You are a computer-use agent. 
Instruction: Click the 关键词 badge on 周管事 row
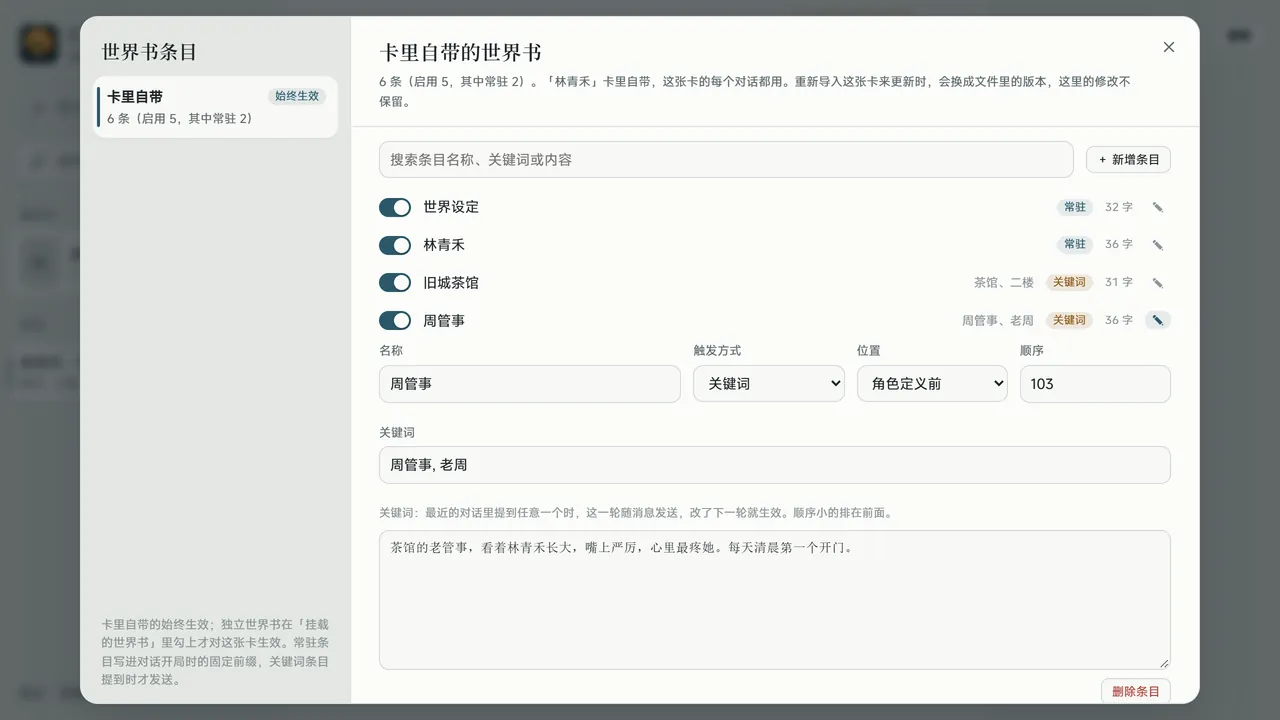pos(1069,321)
